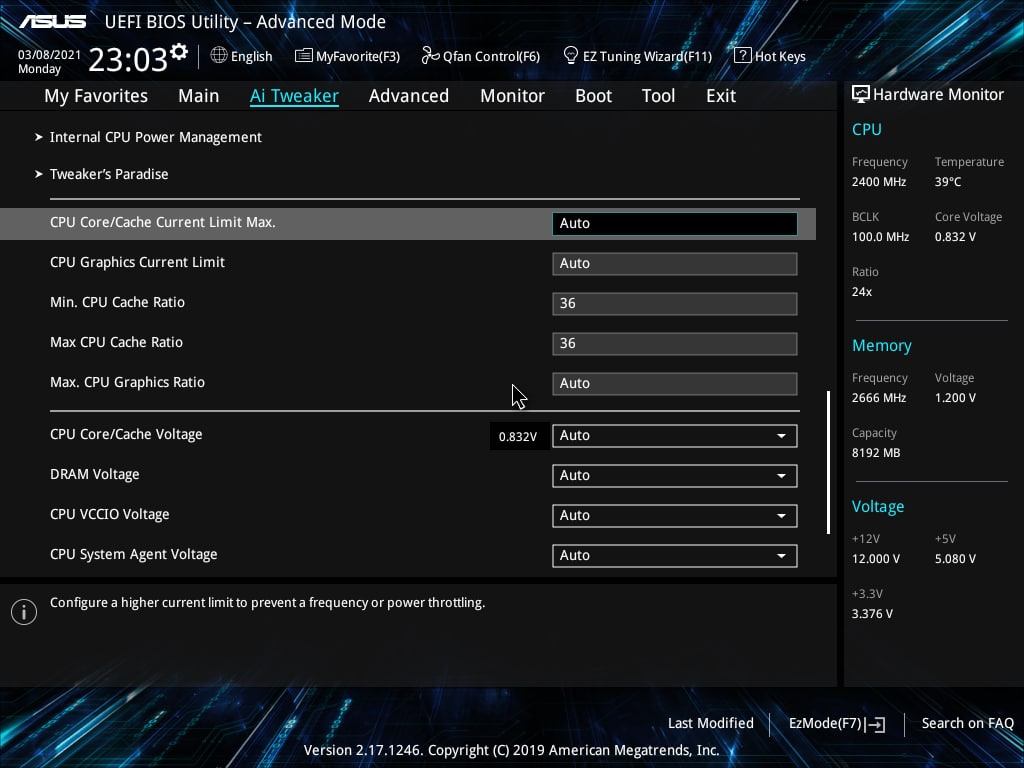Open CPU System Agent Voltage dropdown
Viewport: 1024px width, 768px height.
point(675,555)
